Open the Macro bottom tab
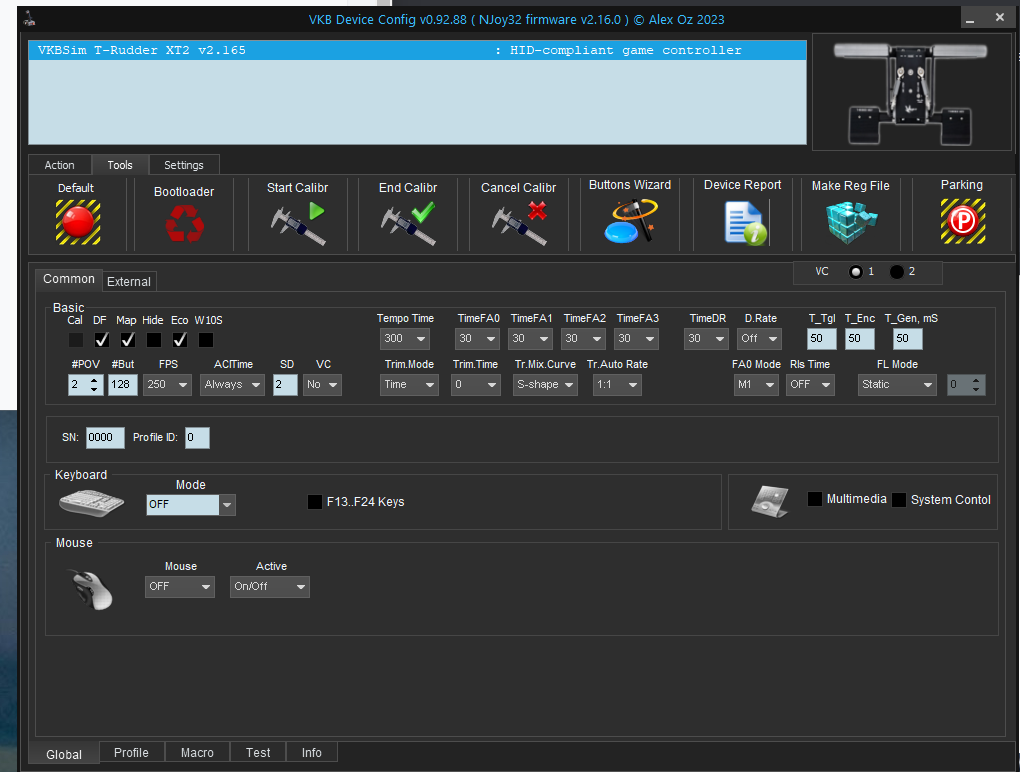1020x772 pixels. 197,752
